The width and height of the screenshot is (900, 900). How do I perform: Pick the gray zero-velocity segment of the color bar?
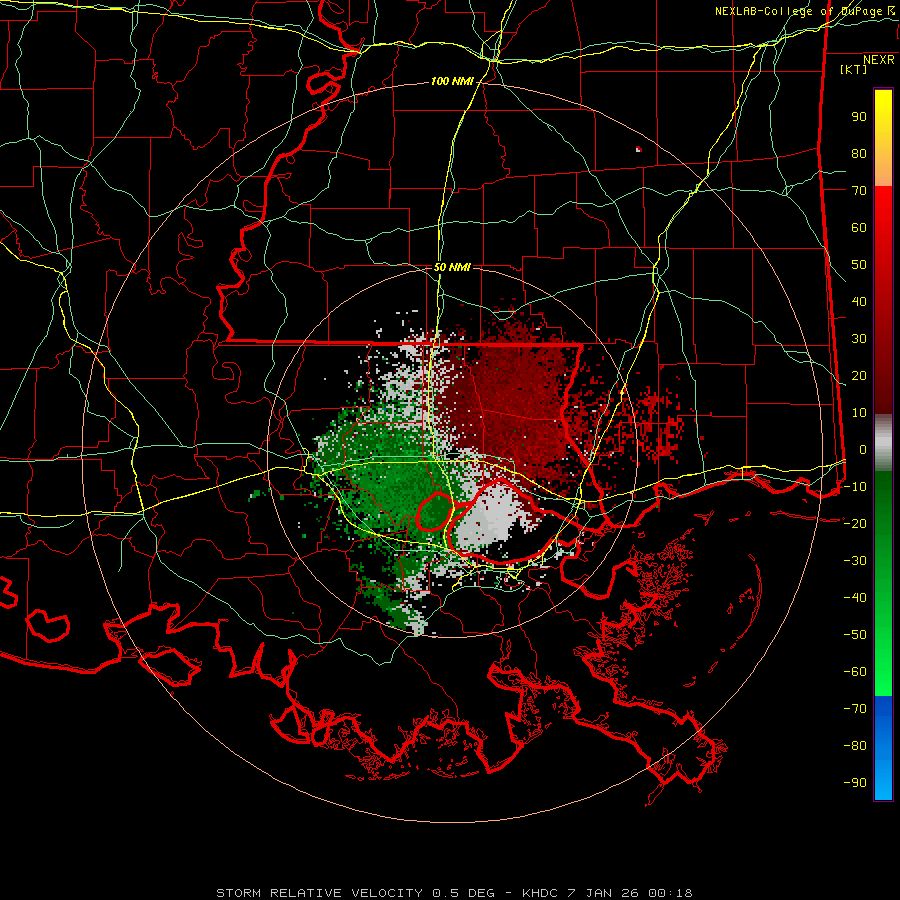coord(883,443)
